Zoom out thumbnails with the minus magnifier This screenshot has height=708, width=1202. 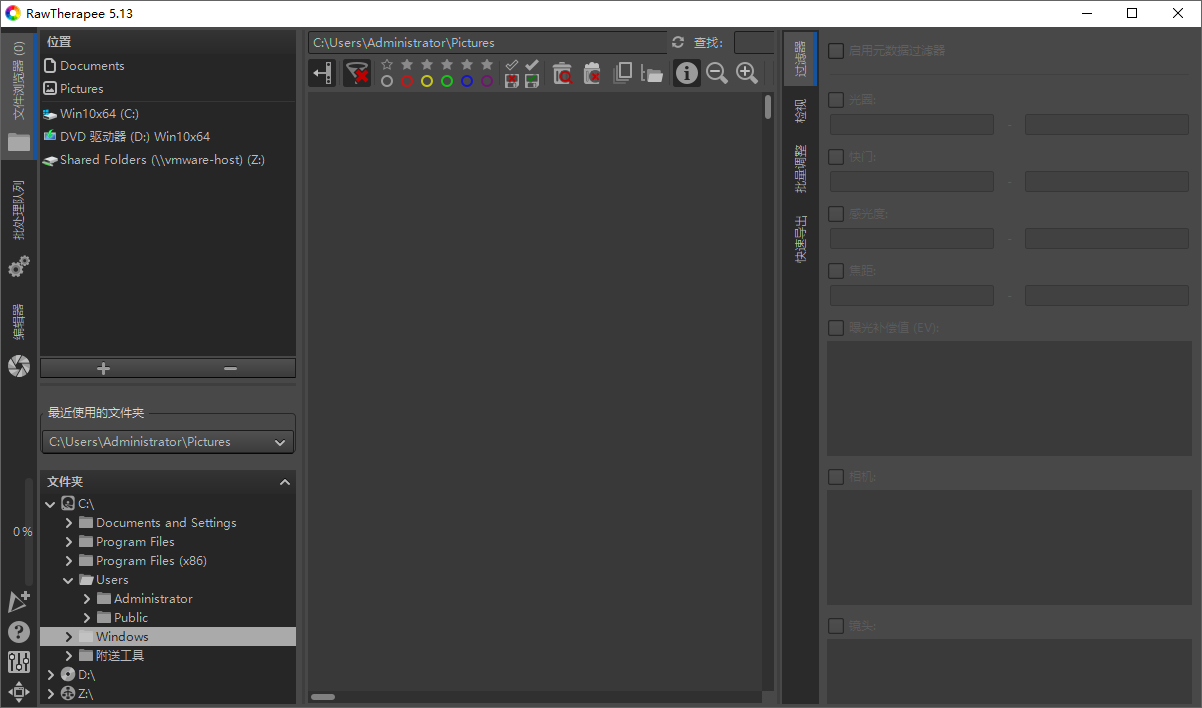click(717, 72)
